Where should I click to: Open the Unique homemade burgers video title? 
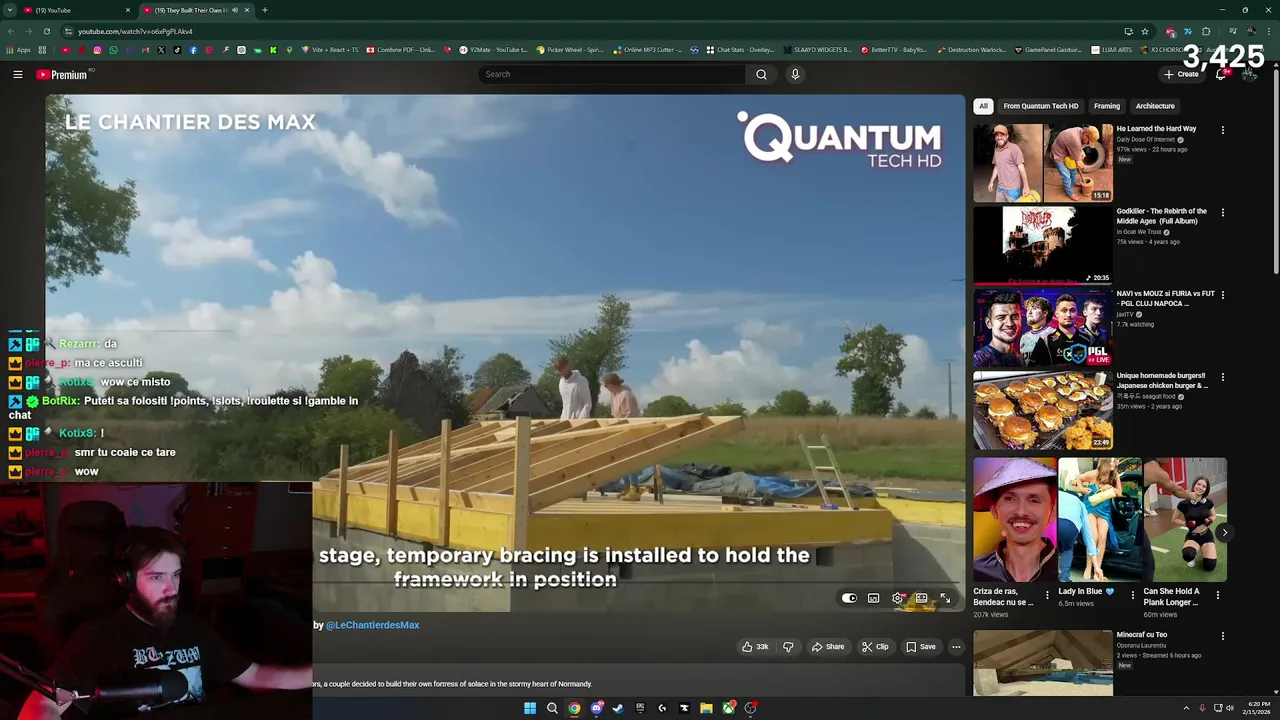[x=1162, y=381]
